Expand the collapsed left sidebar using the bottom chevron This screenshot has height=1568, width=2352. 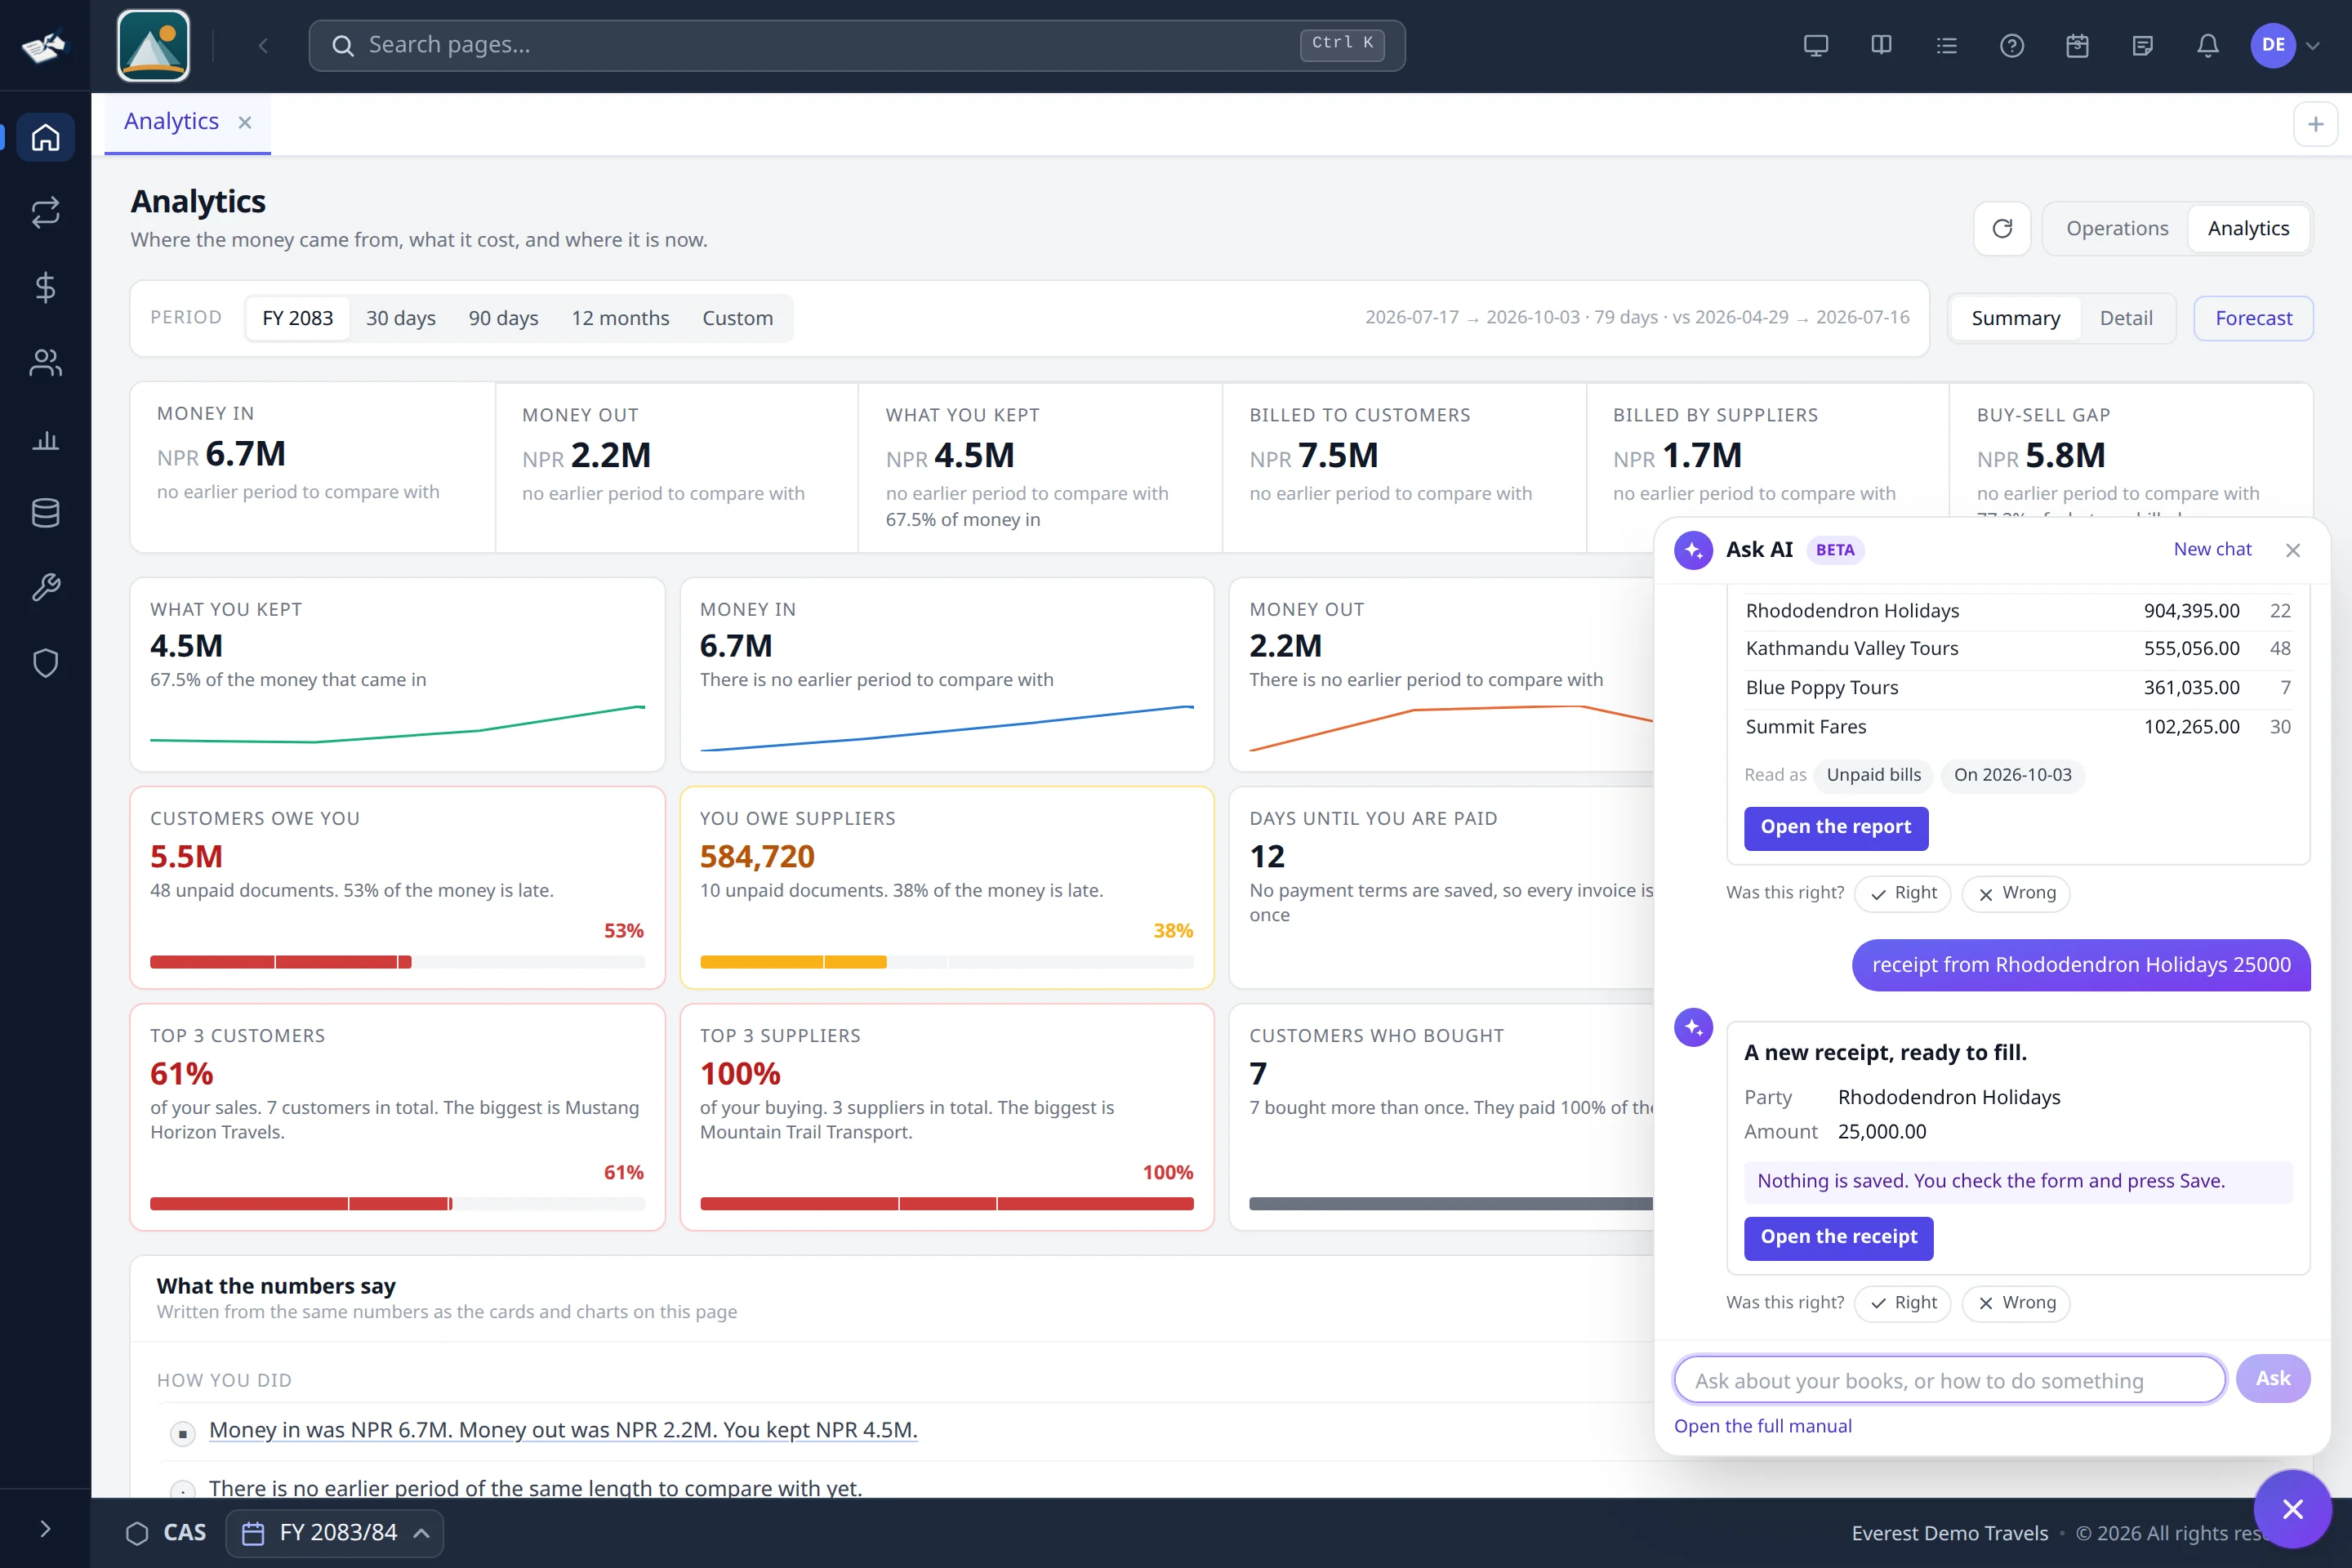[45, 1528]
